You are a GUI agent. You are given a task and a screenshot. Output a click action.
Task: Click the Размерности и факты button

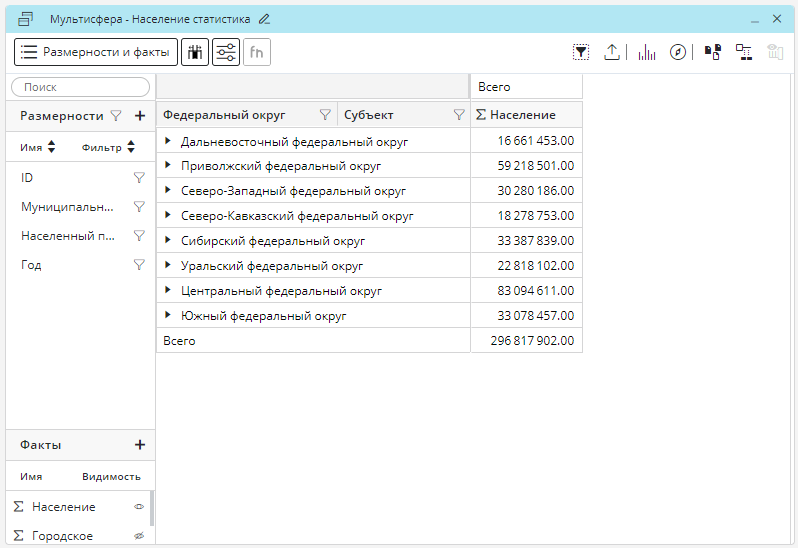tap(96, 52)
